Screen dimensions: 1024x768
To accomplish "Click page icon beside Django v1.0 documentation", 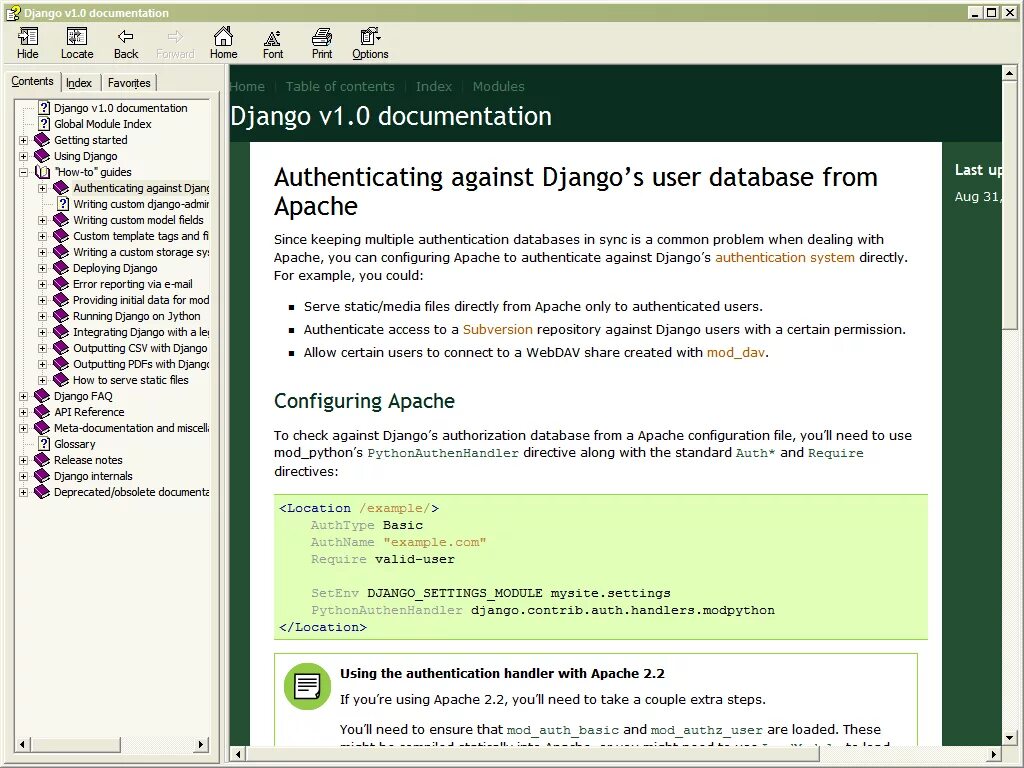I will pyautogui.click(x=44, y=108).
